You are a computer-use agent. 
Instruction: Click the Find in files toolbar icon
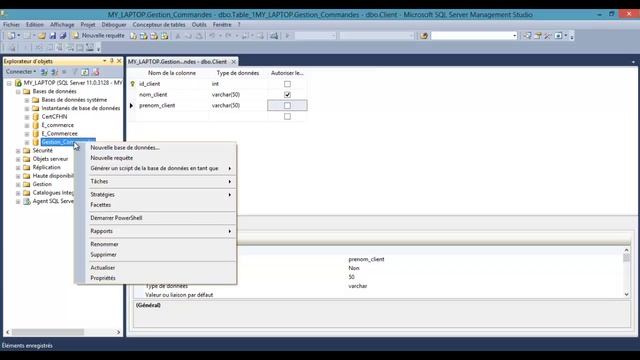tap(274, 36)
